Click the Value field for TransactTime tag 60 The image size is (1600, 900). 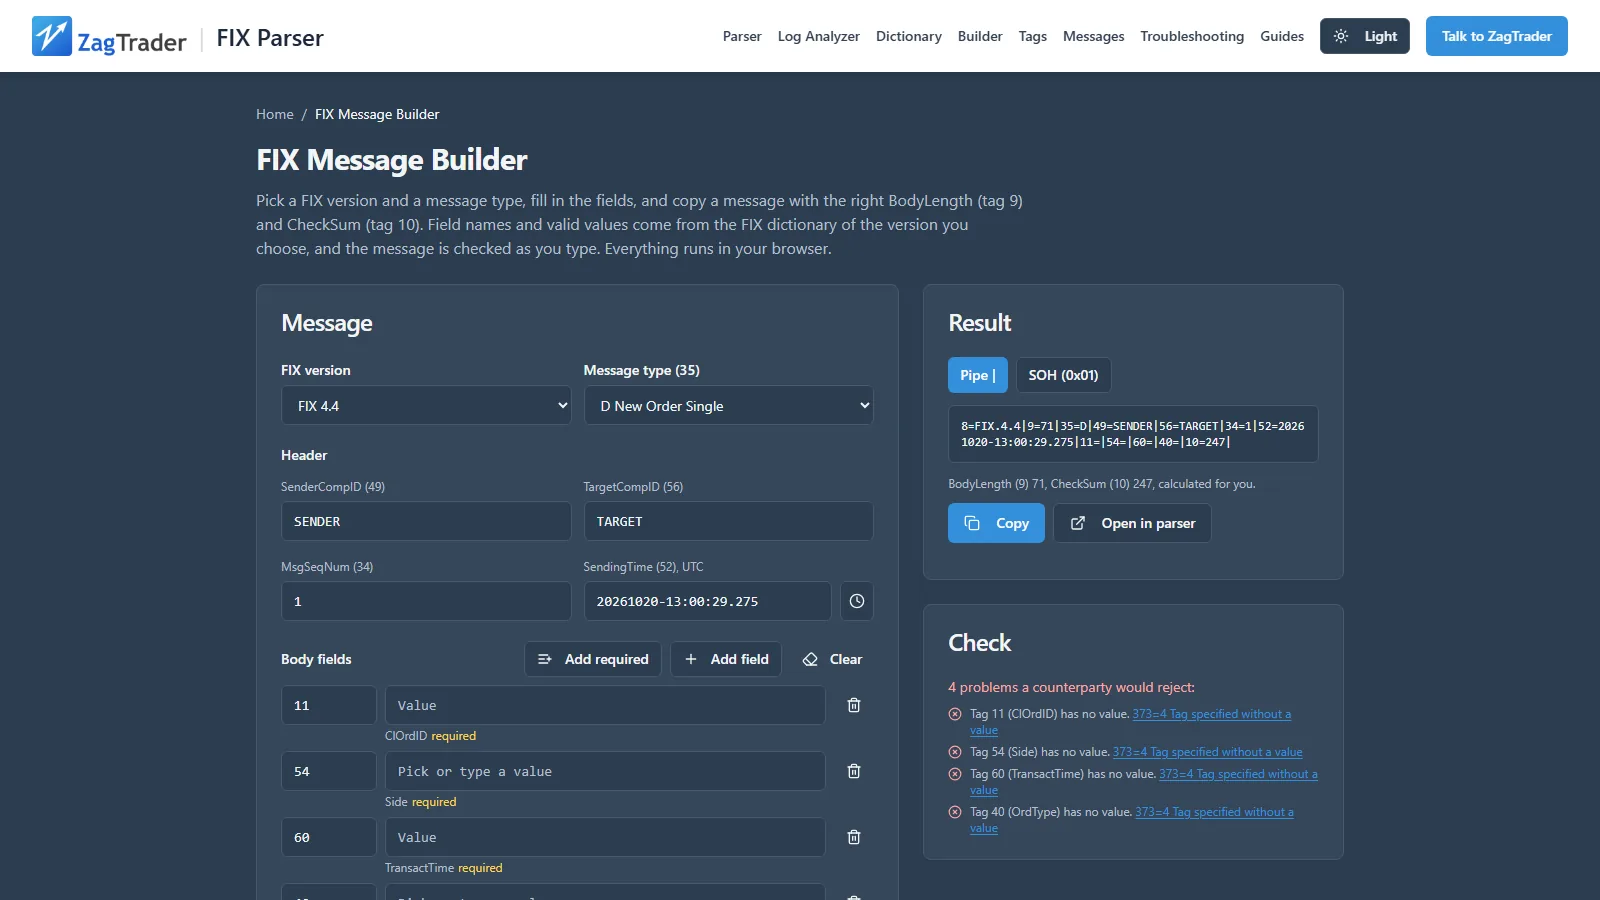605,837
